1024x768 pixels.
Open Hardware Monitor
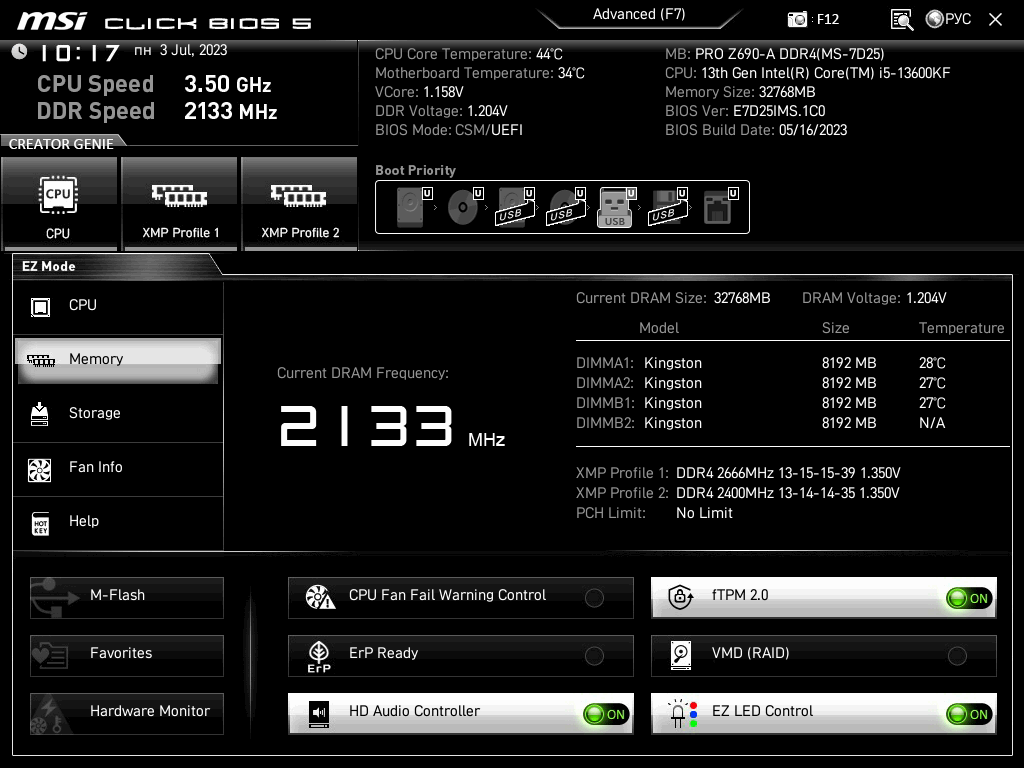tap(127, 713)
